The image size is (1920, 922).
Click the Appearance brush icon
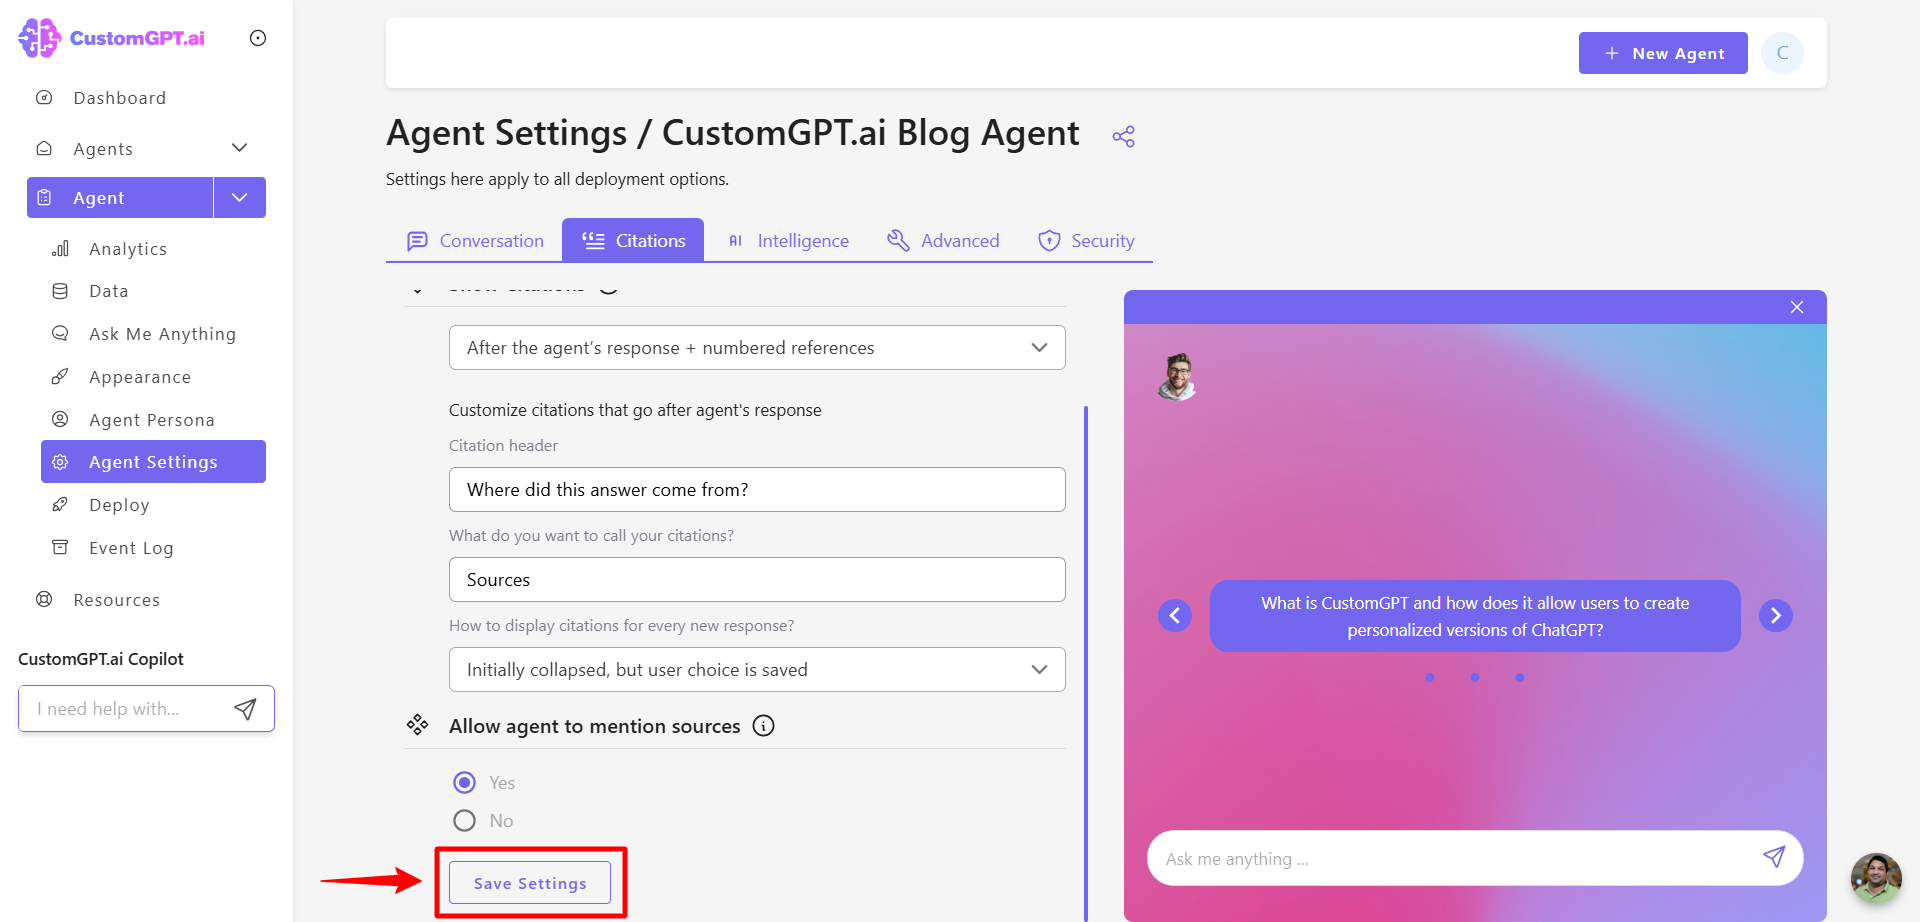tap(60, 376)
